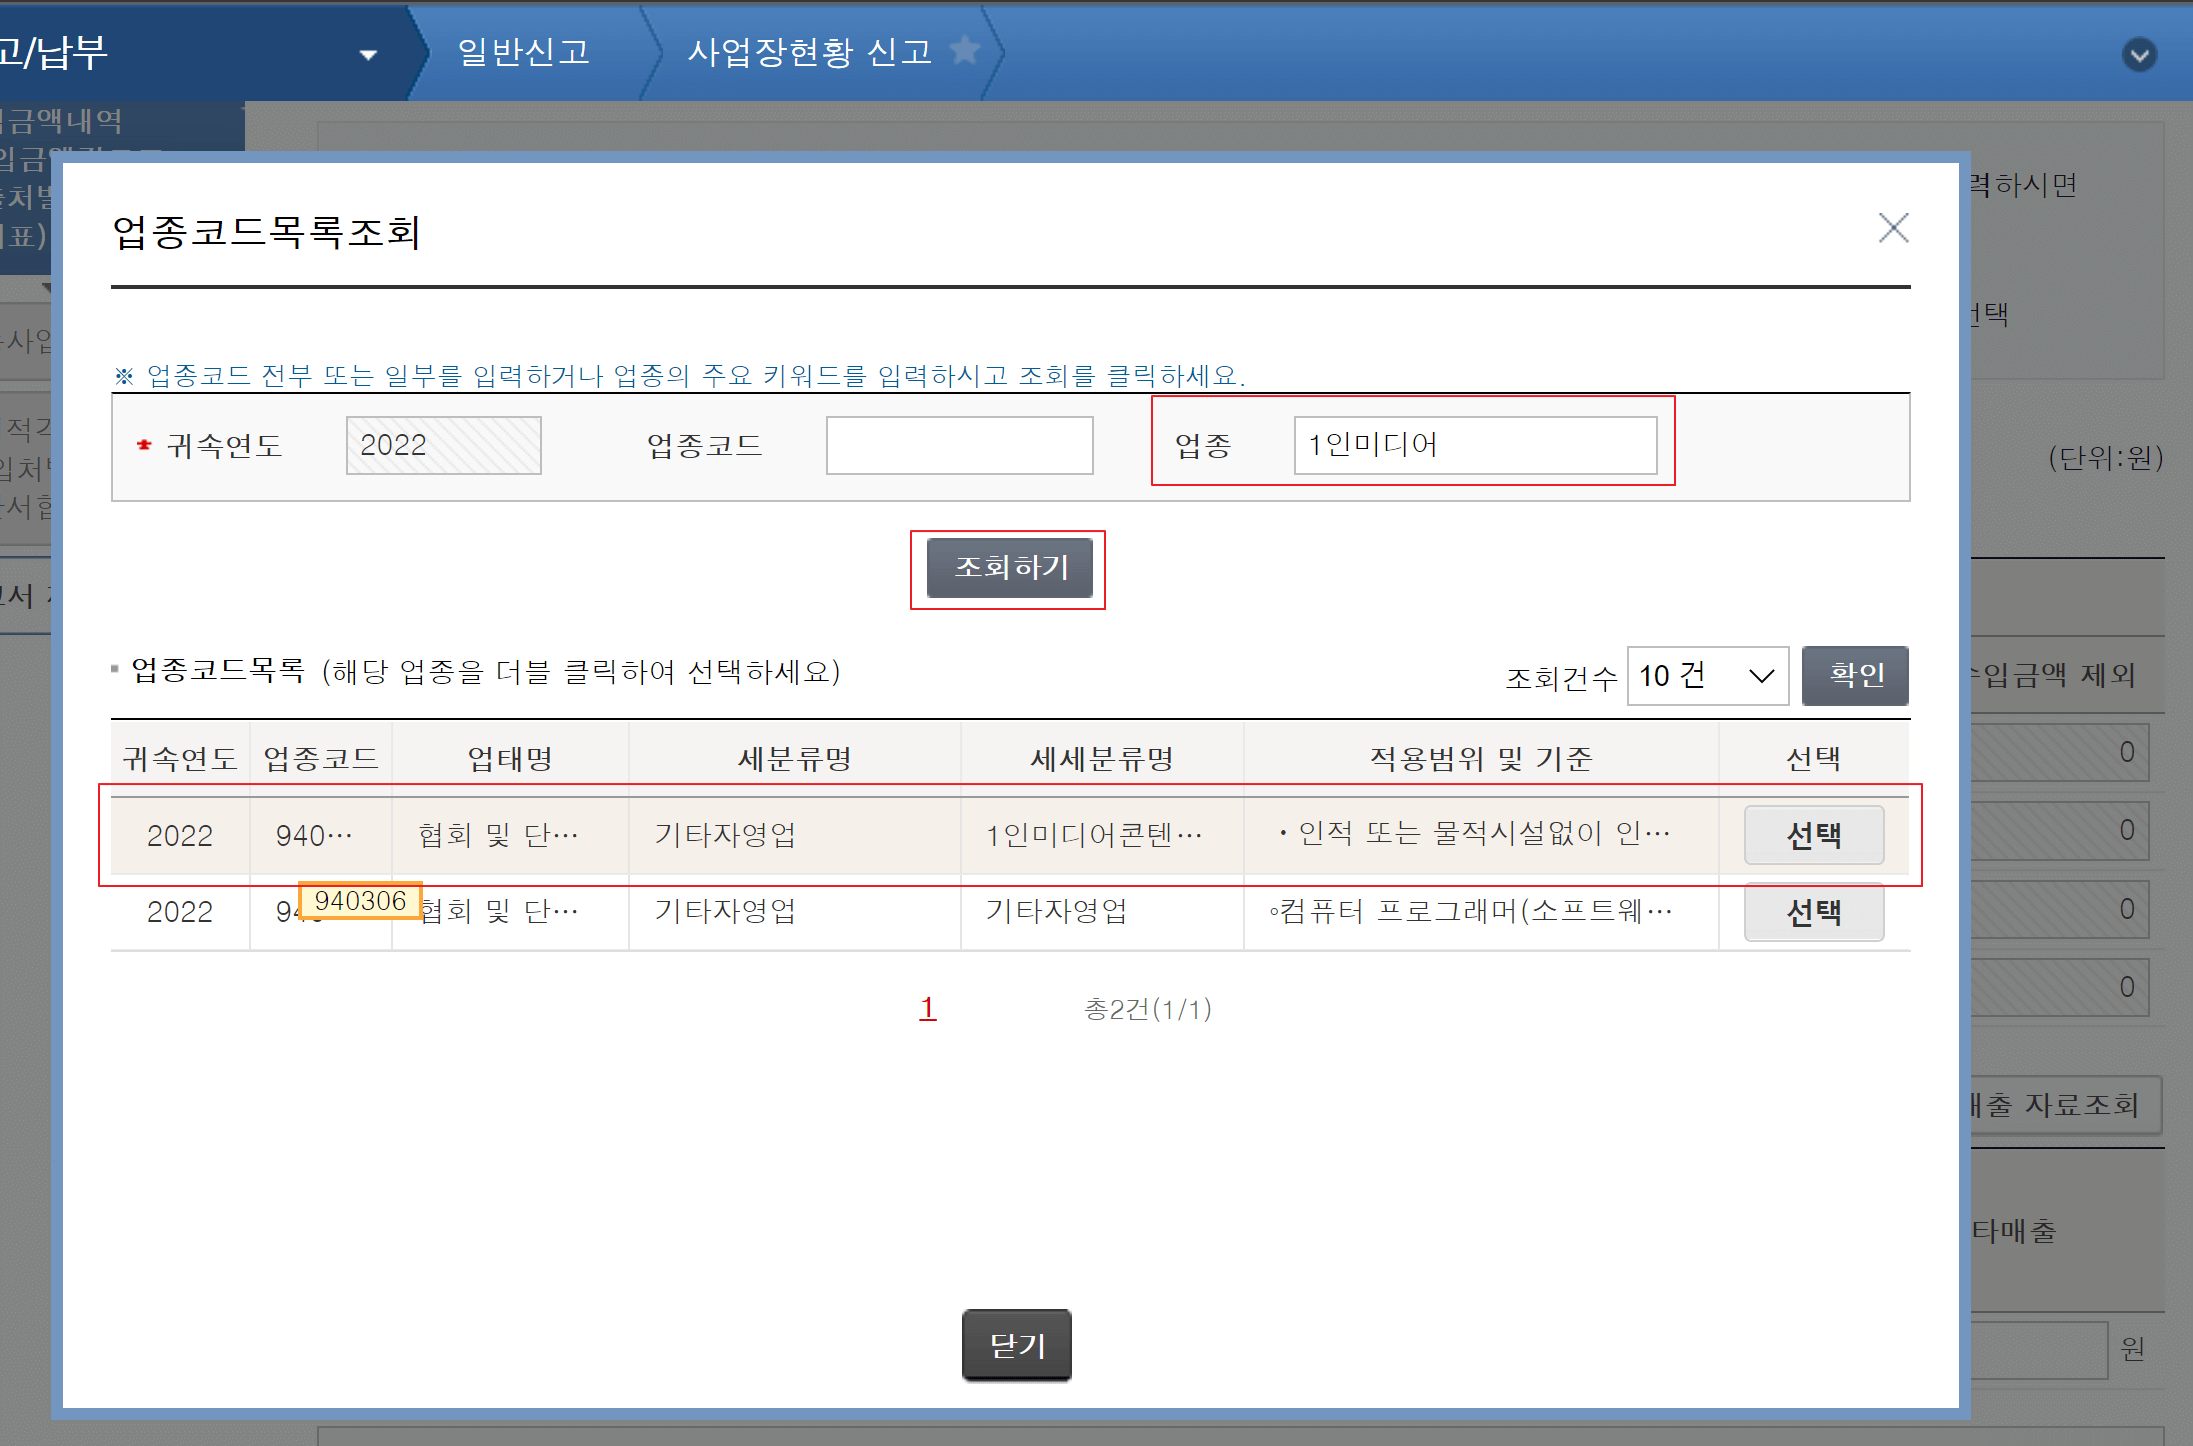Open the 조회건수 10 건 dropdown
The image size is (2193, 1446).
coord(1707,676)
